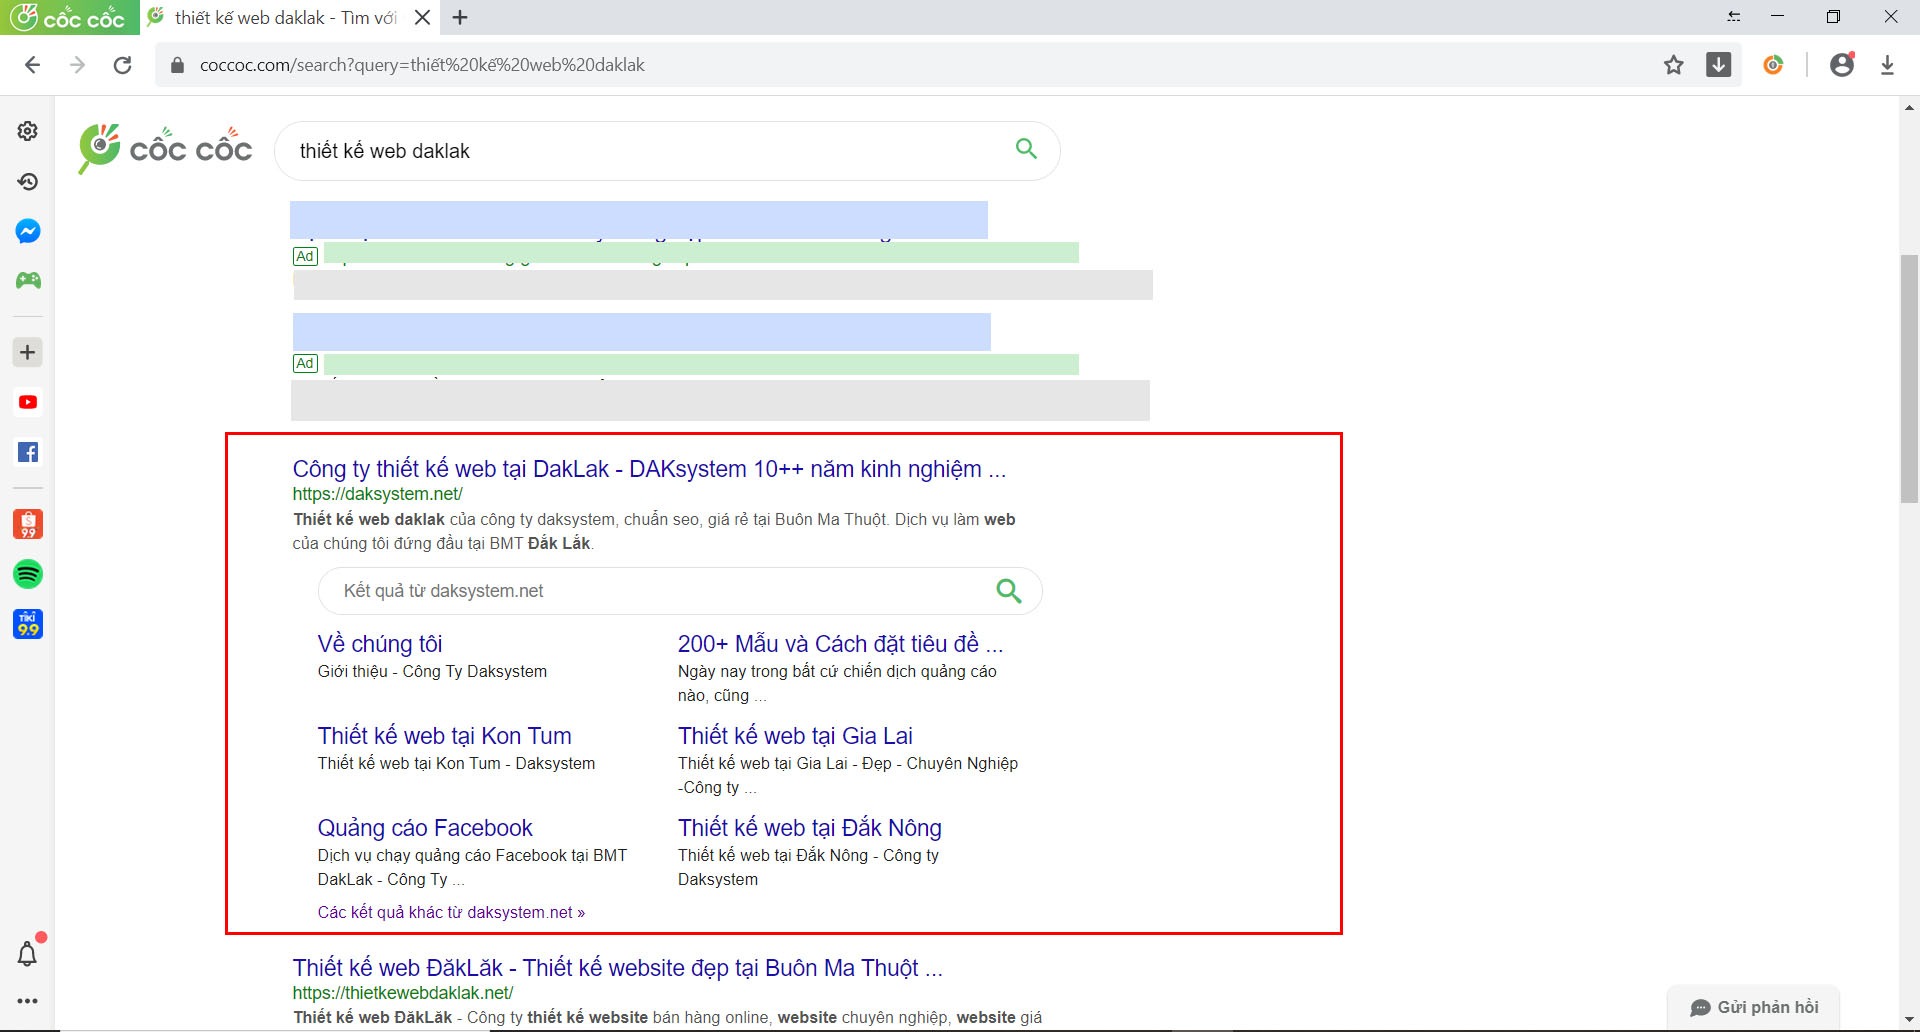Viewport: 1920px width, 1032px height.
Task: Click the 'Gửi phản hồi' feedback button
Action: point(1754,1007)
